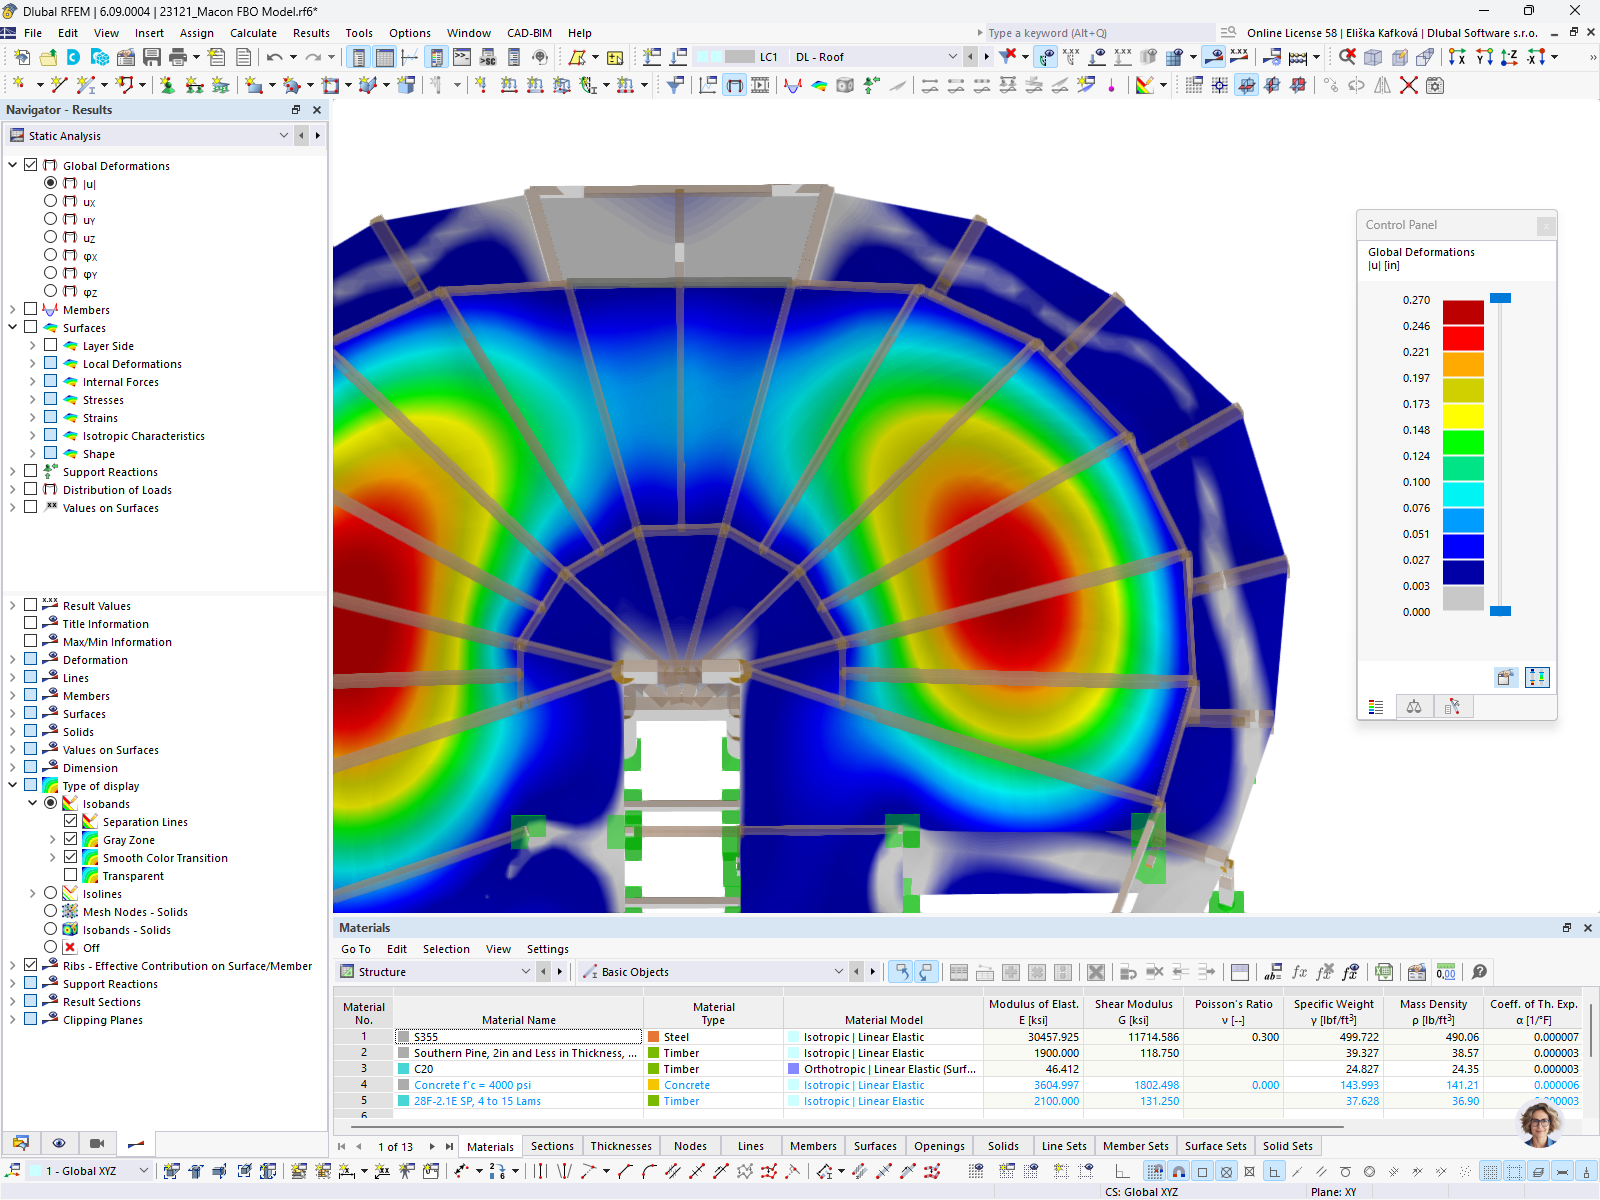Expand the Support Reactions tree item

click(10, 471)
